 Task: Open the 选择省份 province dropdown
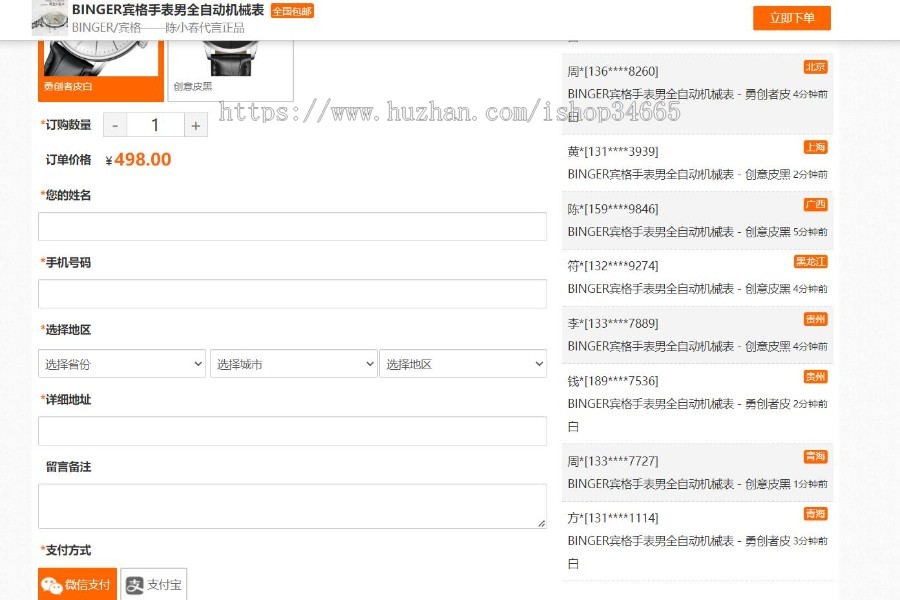click(x=122, y=363)
